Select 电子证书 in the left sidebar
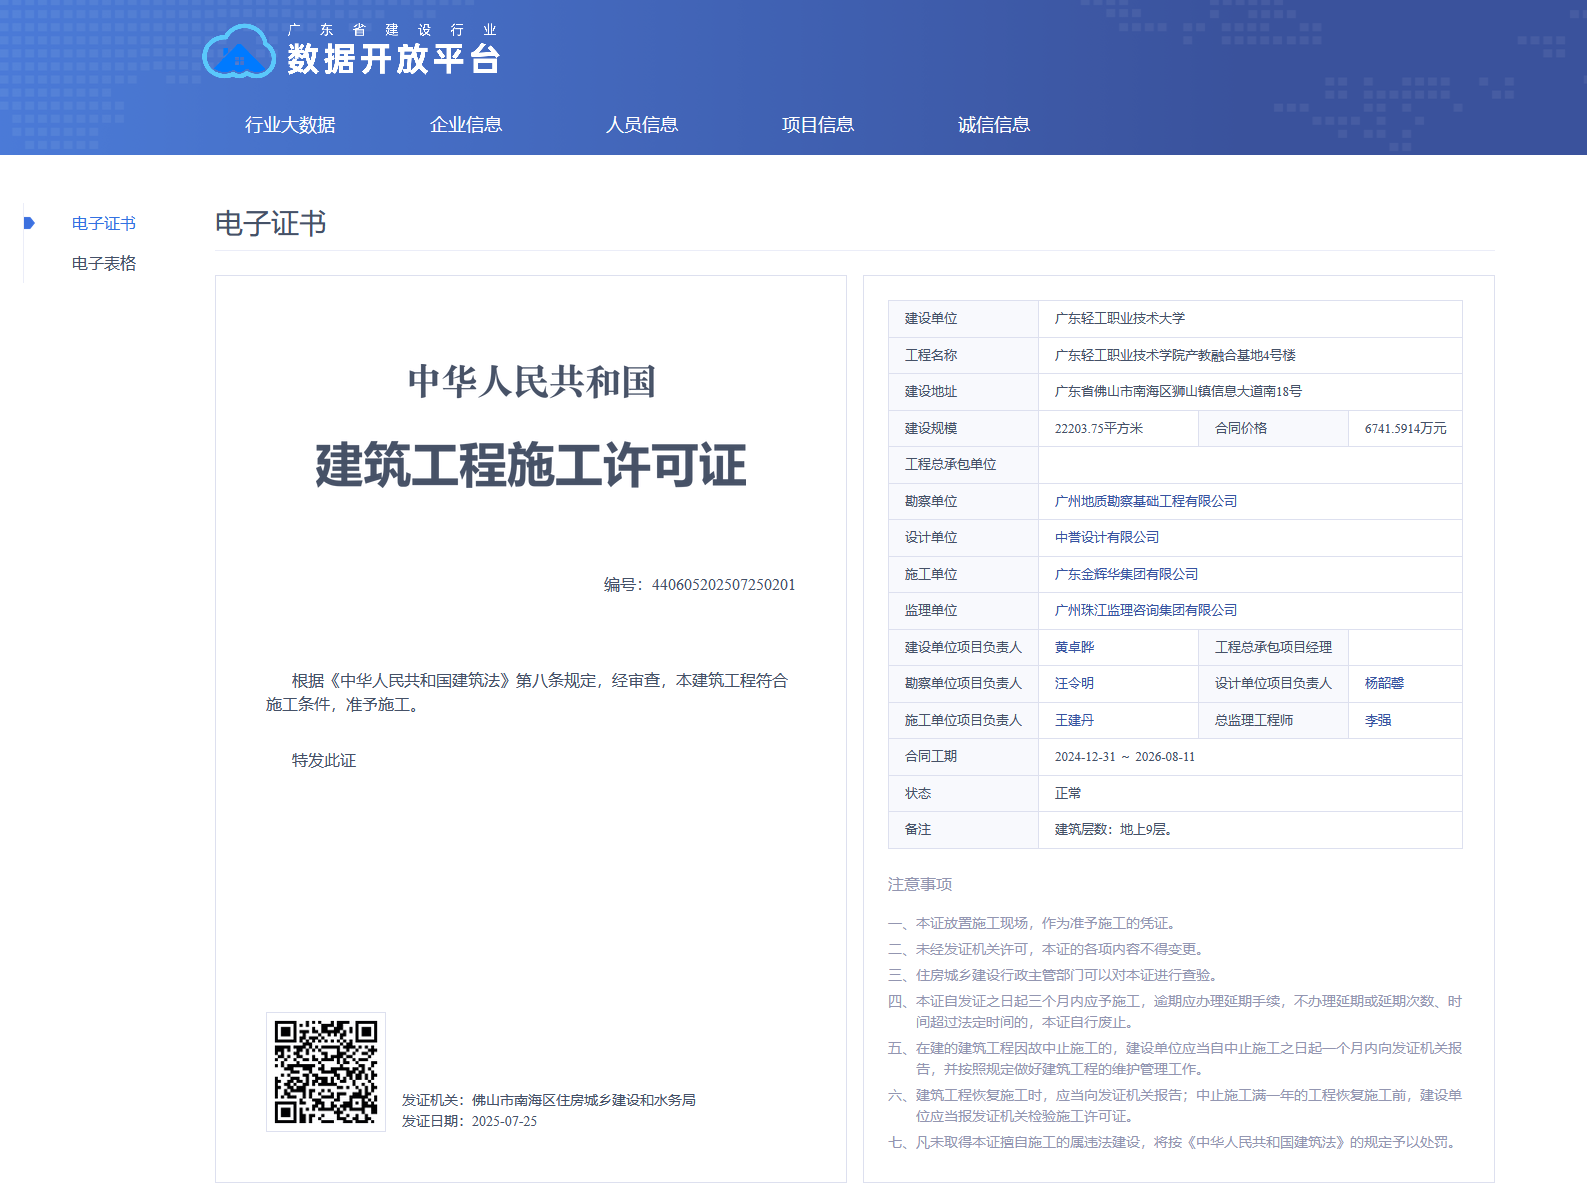 [x=104, y=224]
